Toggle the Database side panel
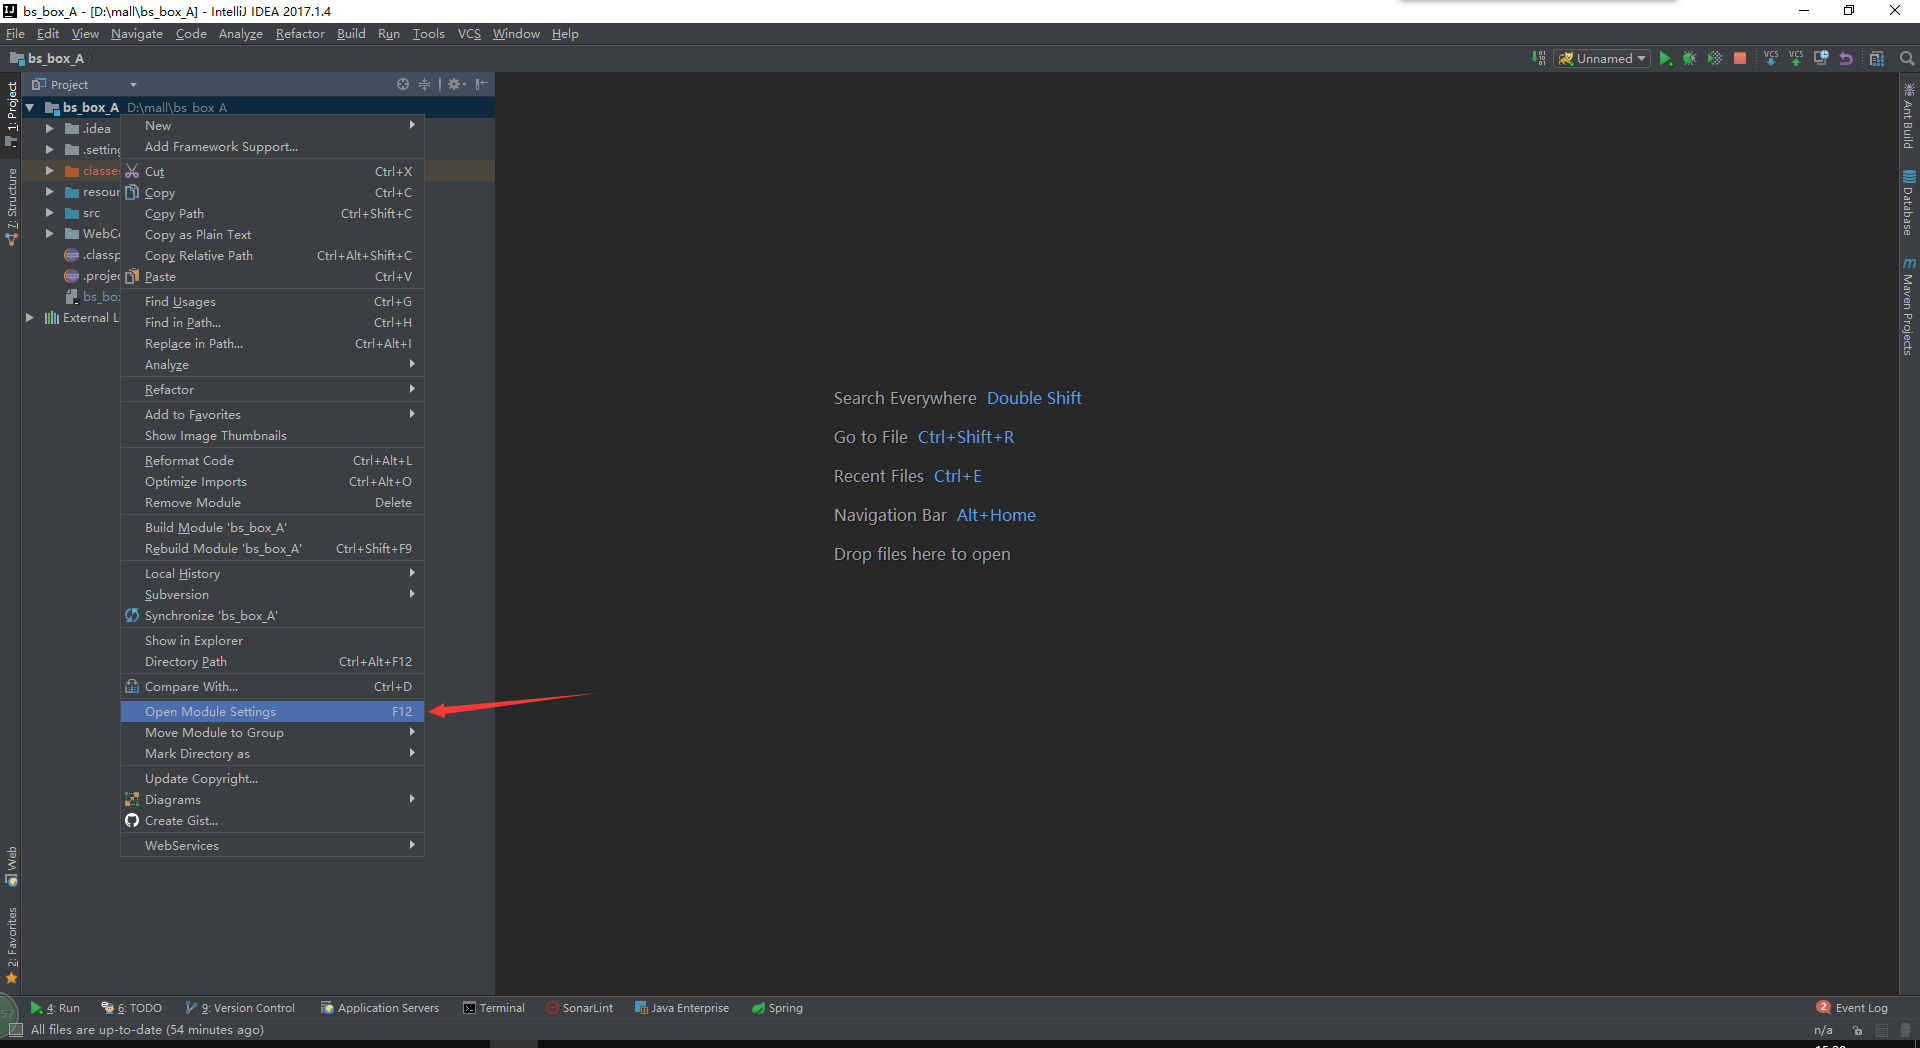The width and height of the screenshot is (1920, 1048). pyautogui.click(x=1908, y=203)
